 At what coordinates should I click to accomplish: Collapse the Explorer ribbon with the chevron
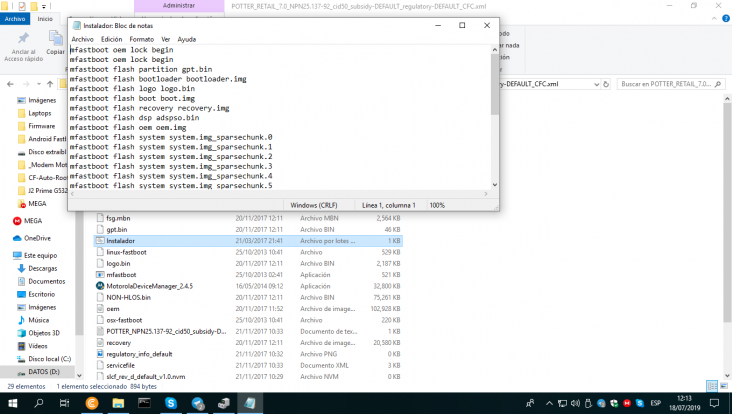(714, 19)
